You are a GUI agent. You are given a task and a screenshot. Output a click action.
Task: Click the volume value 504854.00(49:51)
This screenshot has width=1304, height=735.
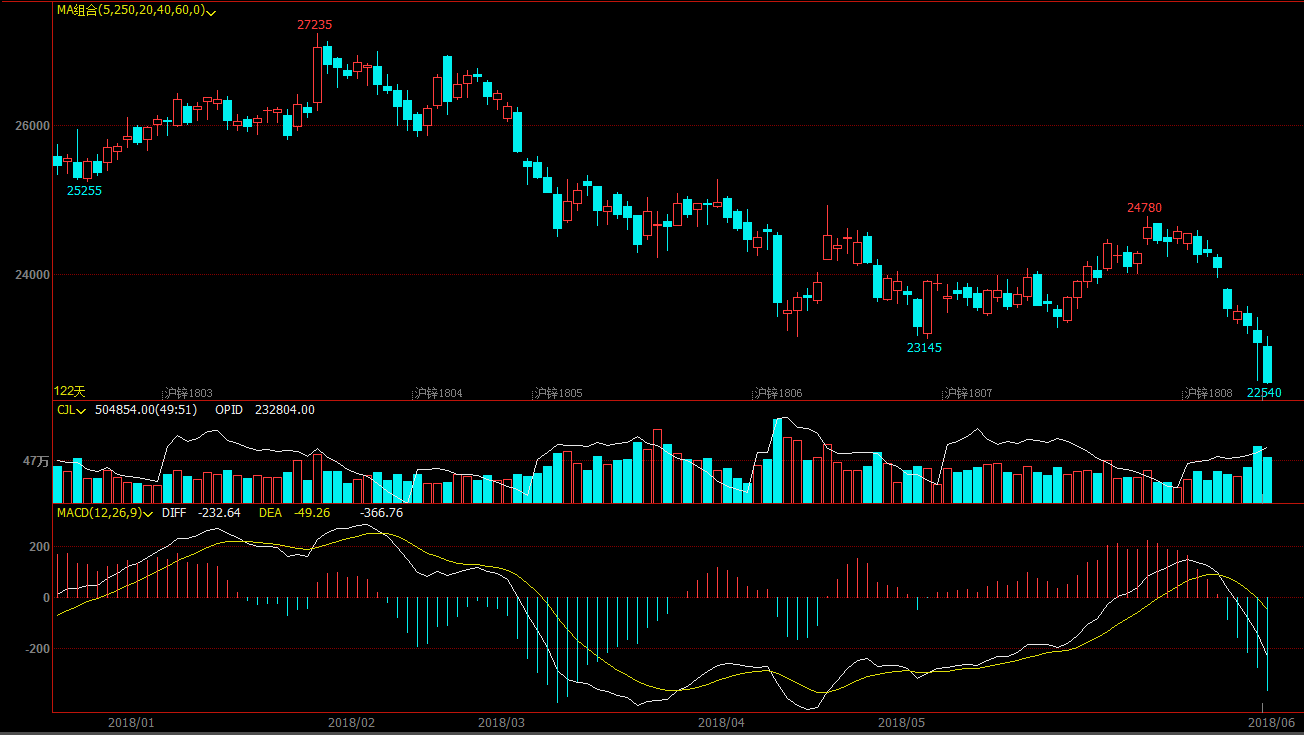[146, 410]
